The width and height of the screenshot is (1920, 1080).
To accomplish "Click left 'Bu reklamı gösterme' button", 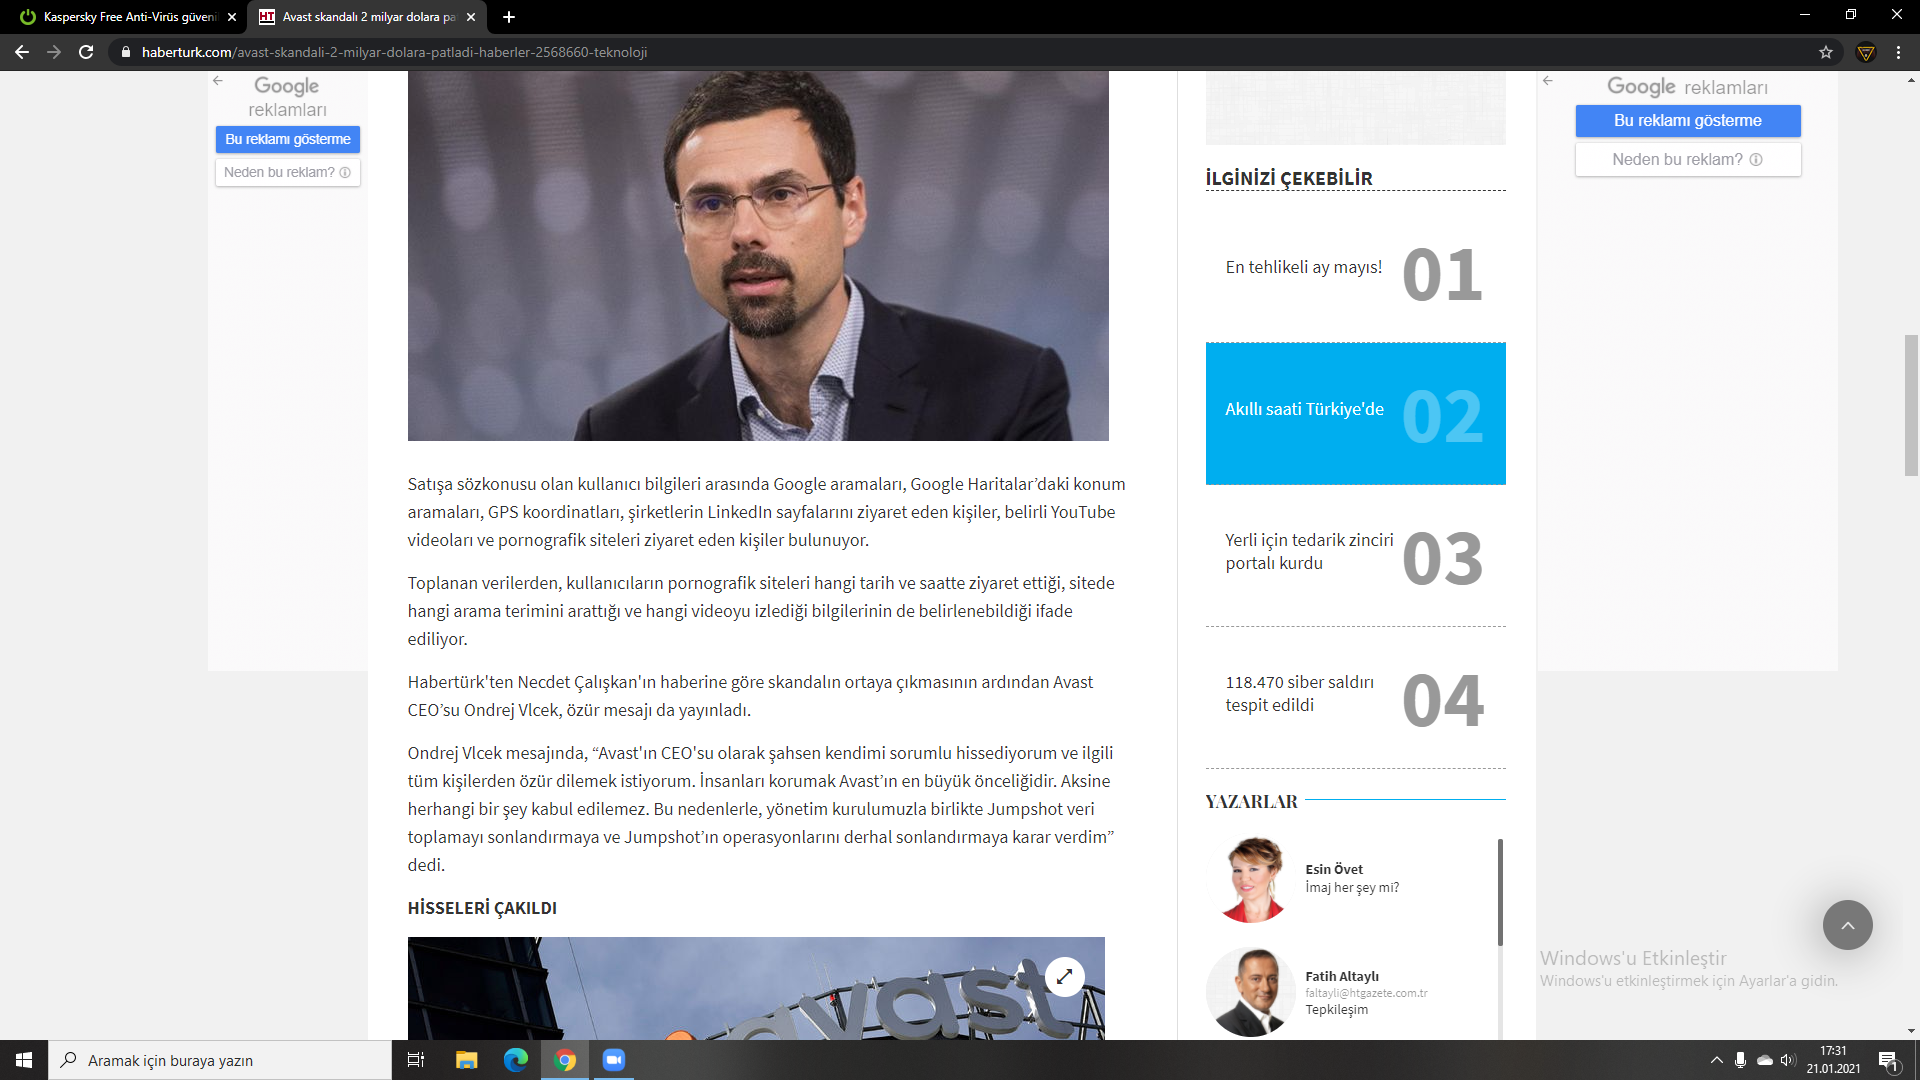I will coord(287,139).
